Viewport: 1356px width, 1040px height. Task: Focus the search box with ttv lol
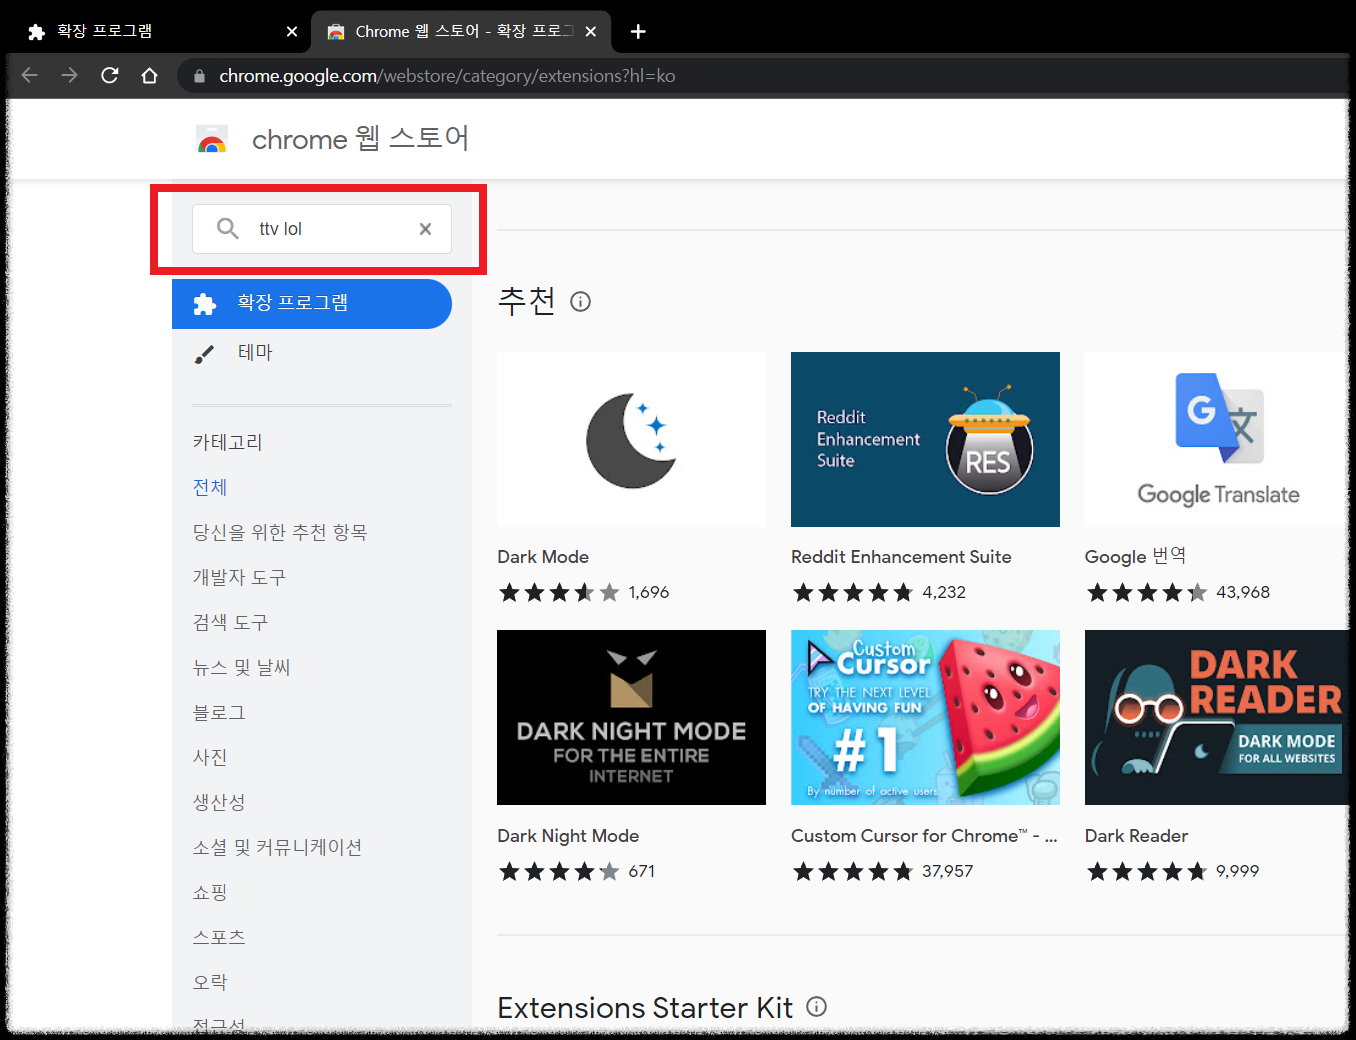tap(321, 229)
